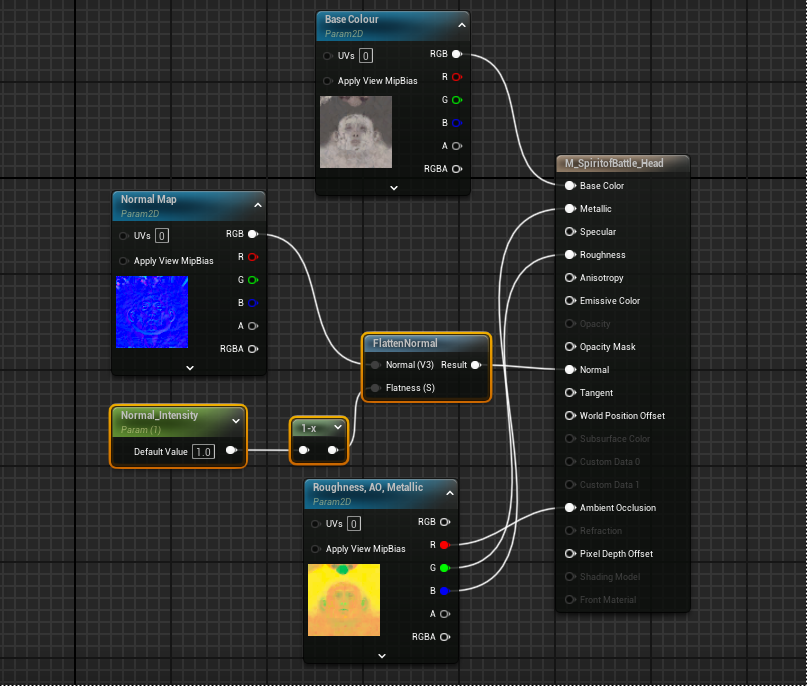807x686 pixels.
Task: Click Apply View MipBias pin on Base Colour
Action: coord(327,81)
